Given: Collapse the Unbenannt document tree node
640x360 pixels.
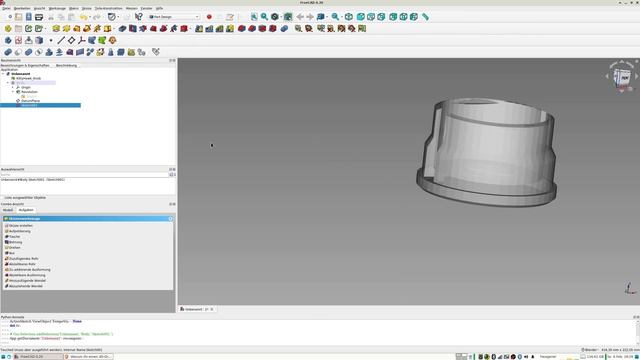Looking at the screenshot, I should (3, 74).
